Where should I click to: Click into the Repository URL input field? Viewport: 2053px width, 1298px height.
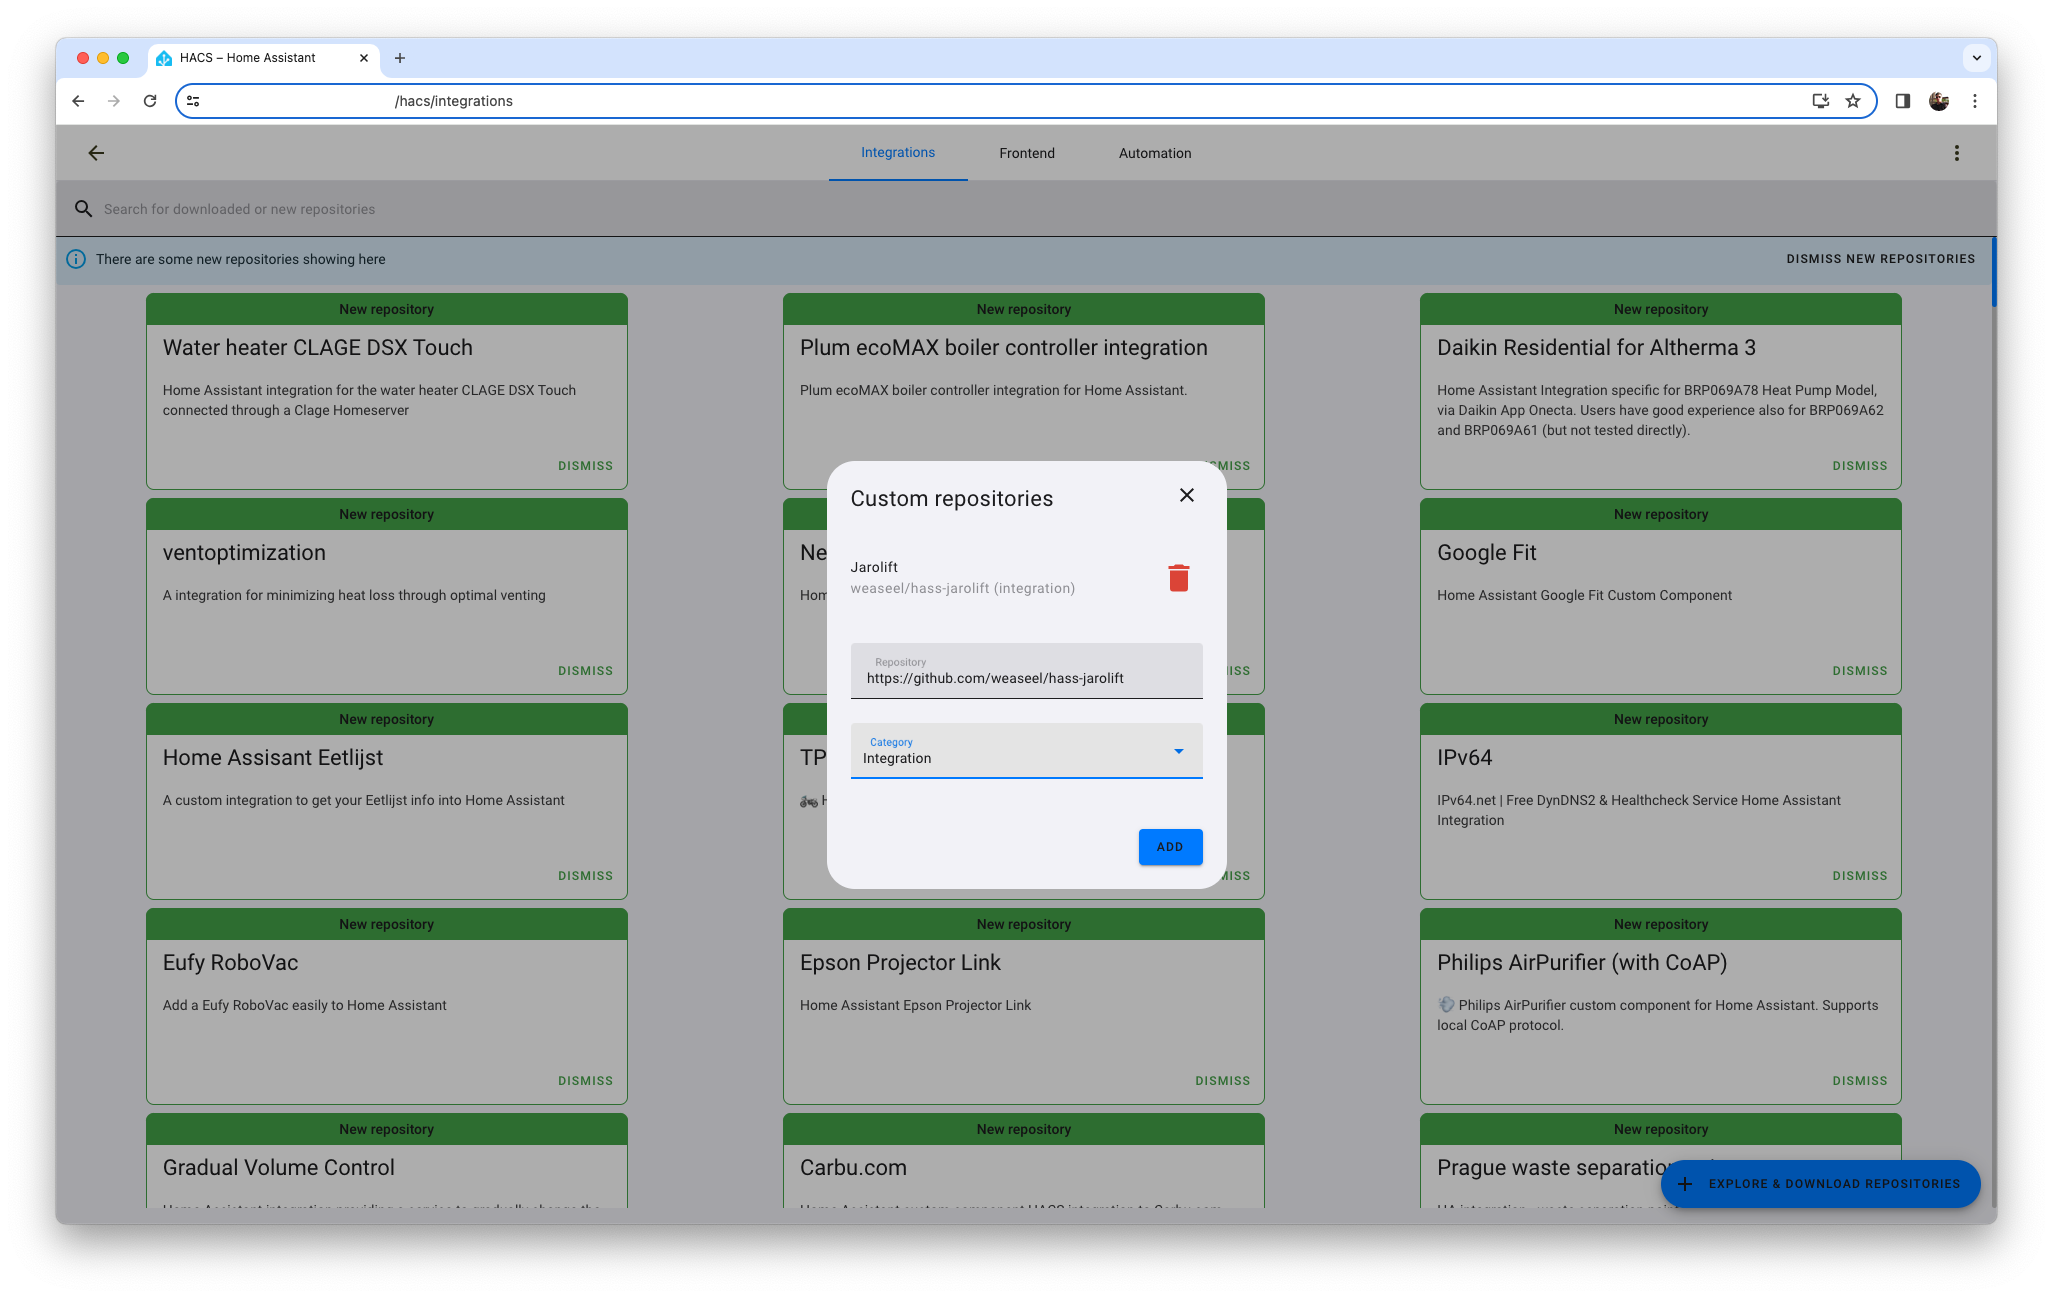(x=1026, y=677)
